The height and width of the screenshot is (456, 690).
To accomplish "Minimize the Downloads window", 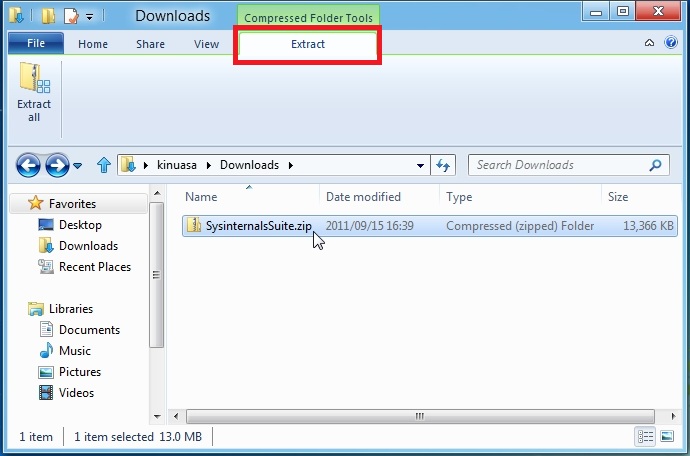I will (596, 11).
